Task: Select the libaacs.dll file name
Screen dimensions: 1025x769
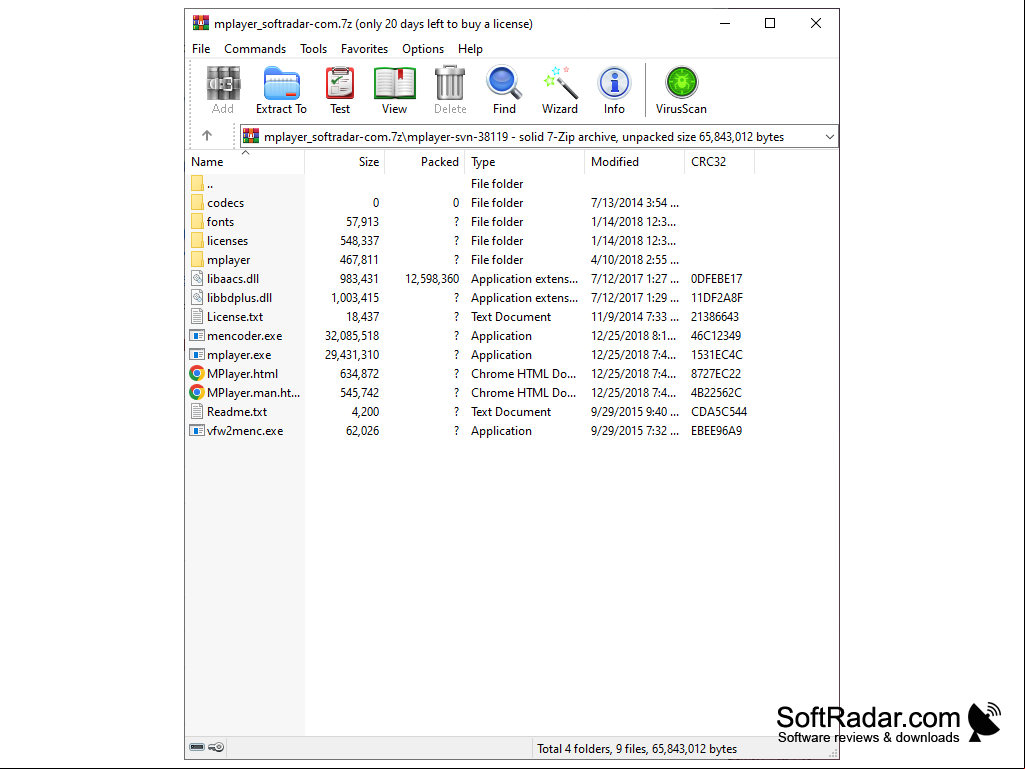Action: 233,279
